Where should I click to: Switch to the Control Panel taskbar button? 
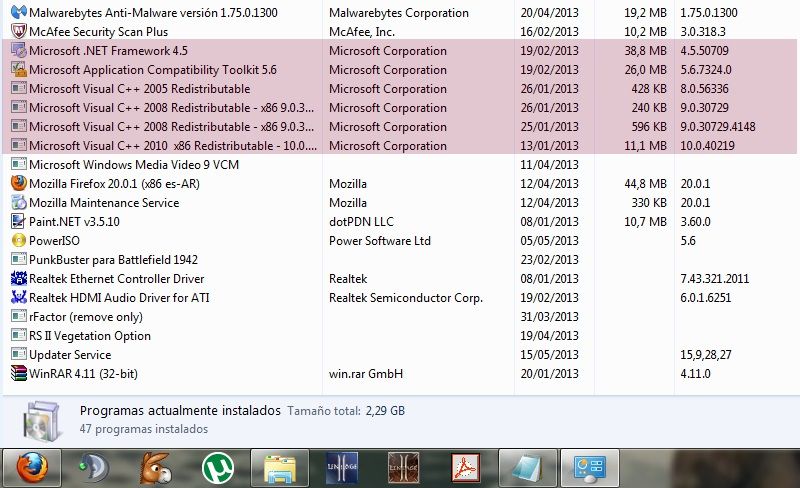590,468
